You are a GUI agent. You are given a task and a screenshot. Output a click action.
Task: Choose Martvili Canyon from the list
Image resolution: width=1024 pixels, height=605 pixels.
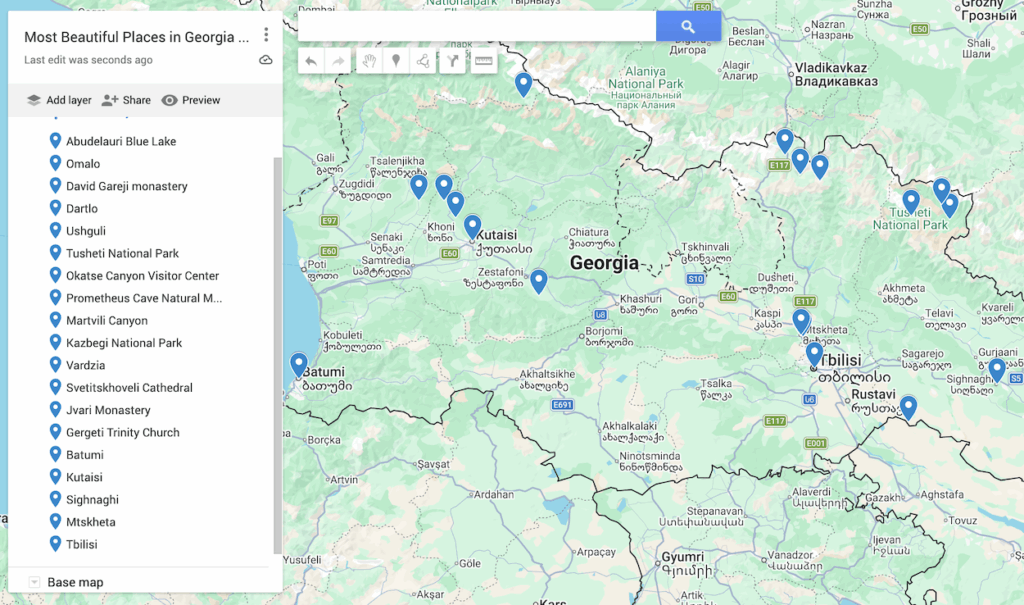[106, 320]
